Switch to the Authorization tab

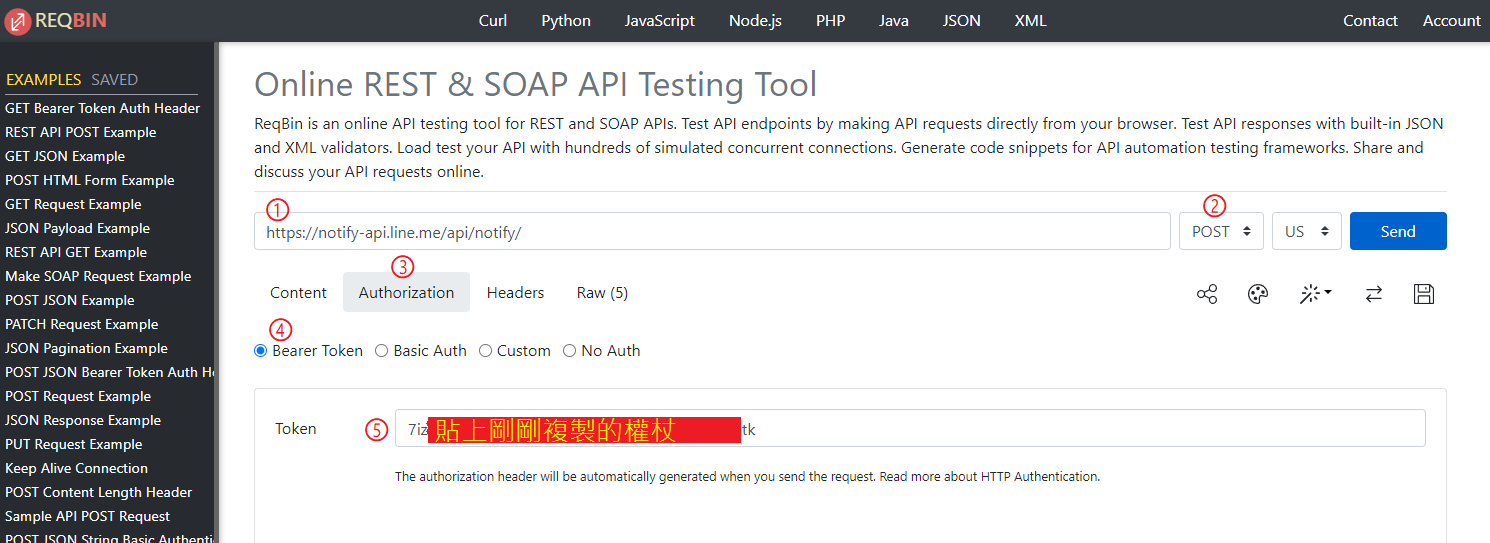tap(406, 292)
